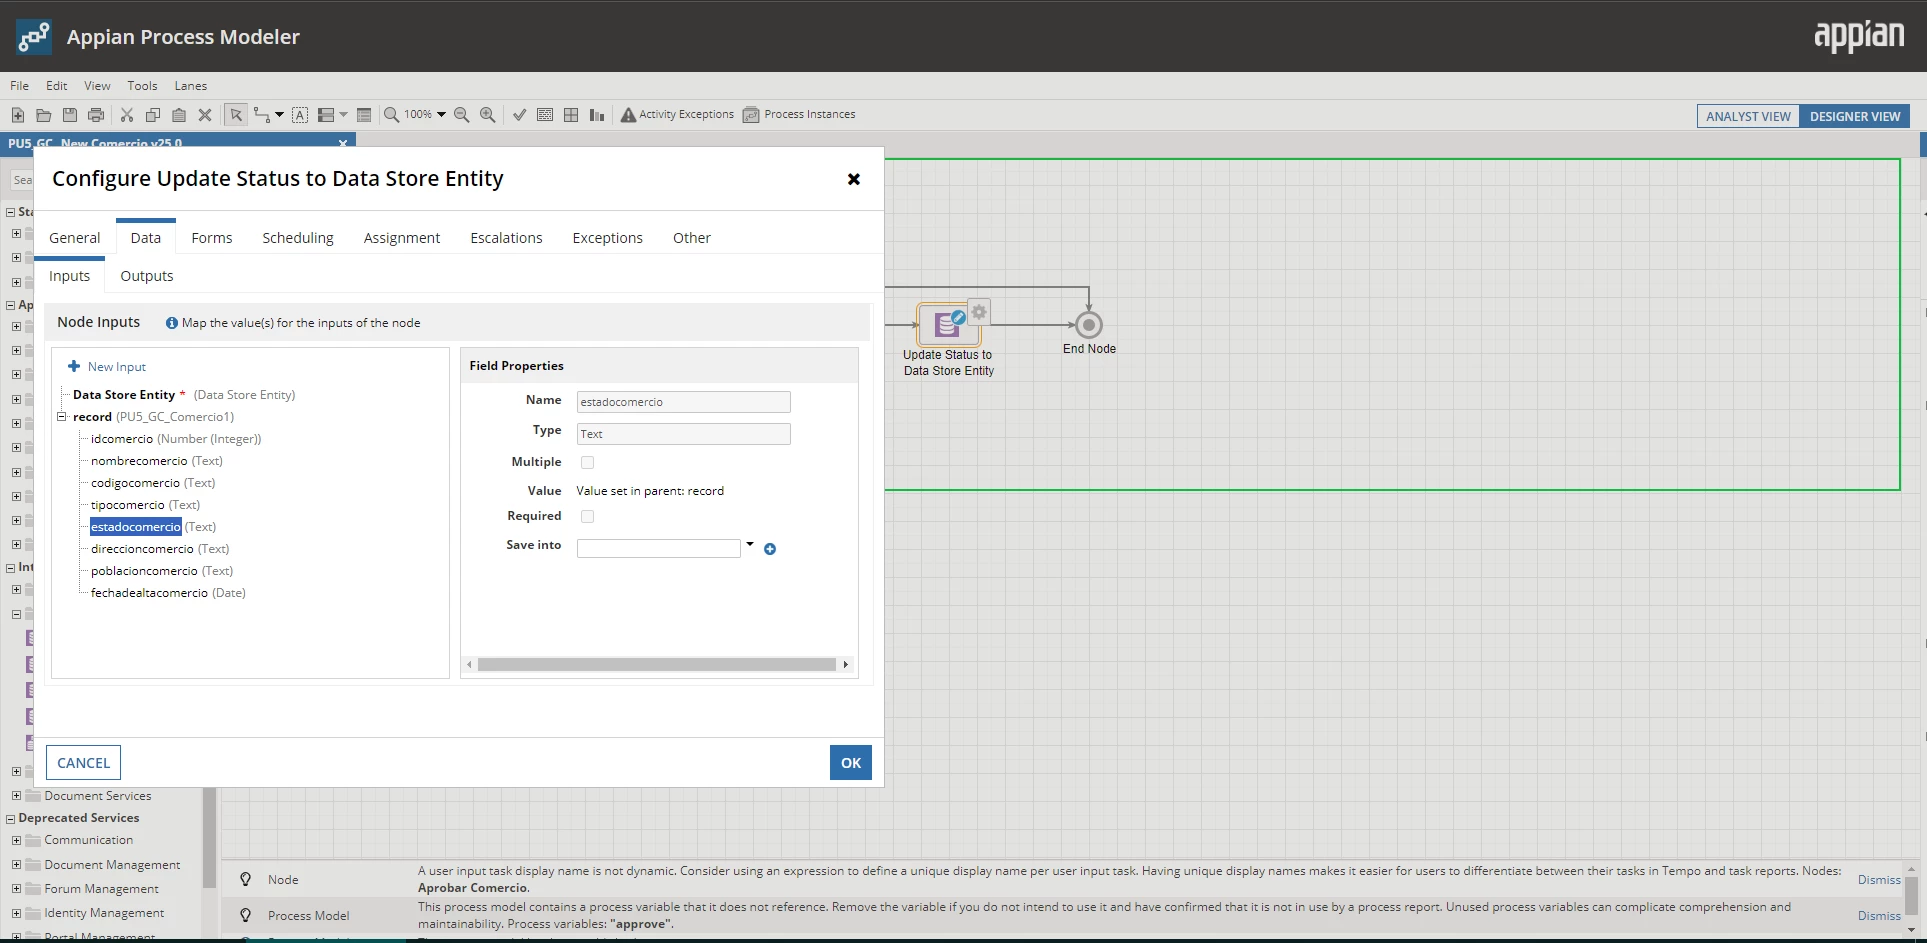Open the Edit menu
This screenshot has height=943, width=1927.
click(x=57, y=86)
